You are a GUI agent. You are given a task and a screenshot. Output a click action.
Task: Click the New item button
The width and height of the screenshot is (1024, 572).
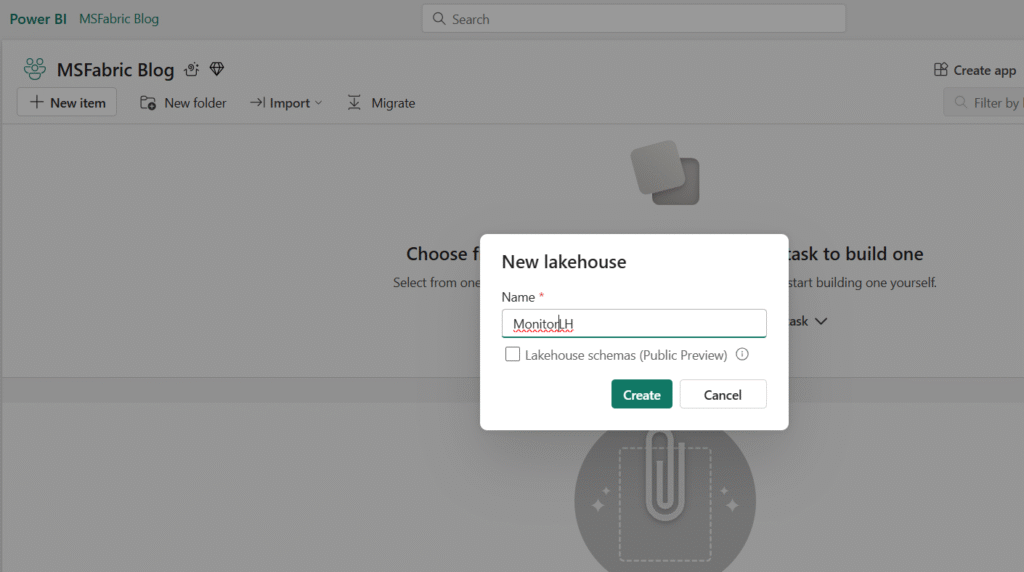[67, 103]
